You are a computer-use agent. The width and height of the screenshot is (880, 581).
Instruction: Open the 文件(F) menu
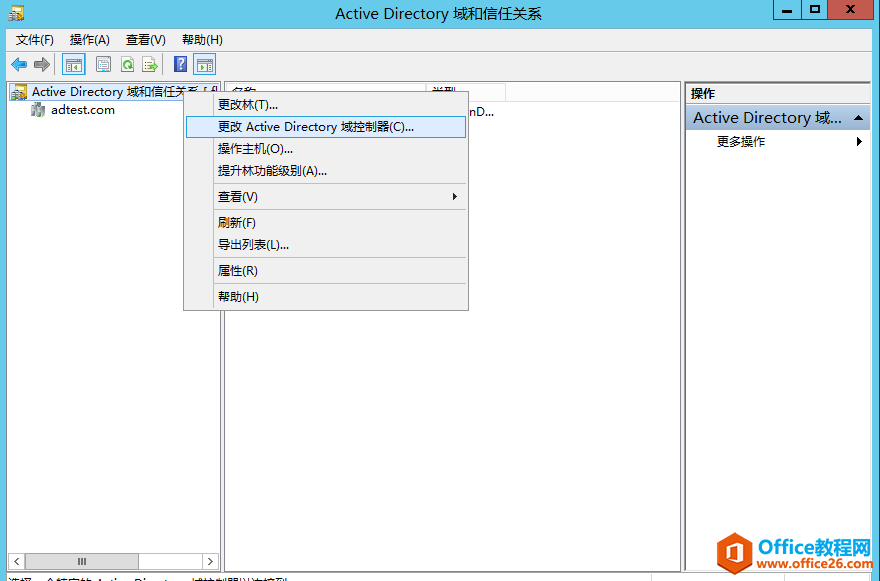35,40
